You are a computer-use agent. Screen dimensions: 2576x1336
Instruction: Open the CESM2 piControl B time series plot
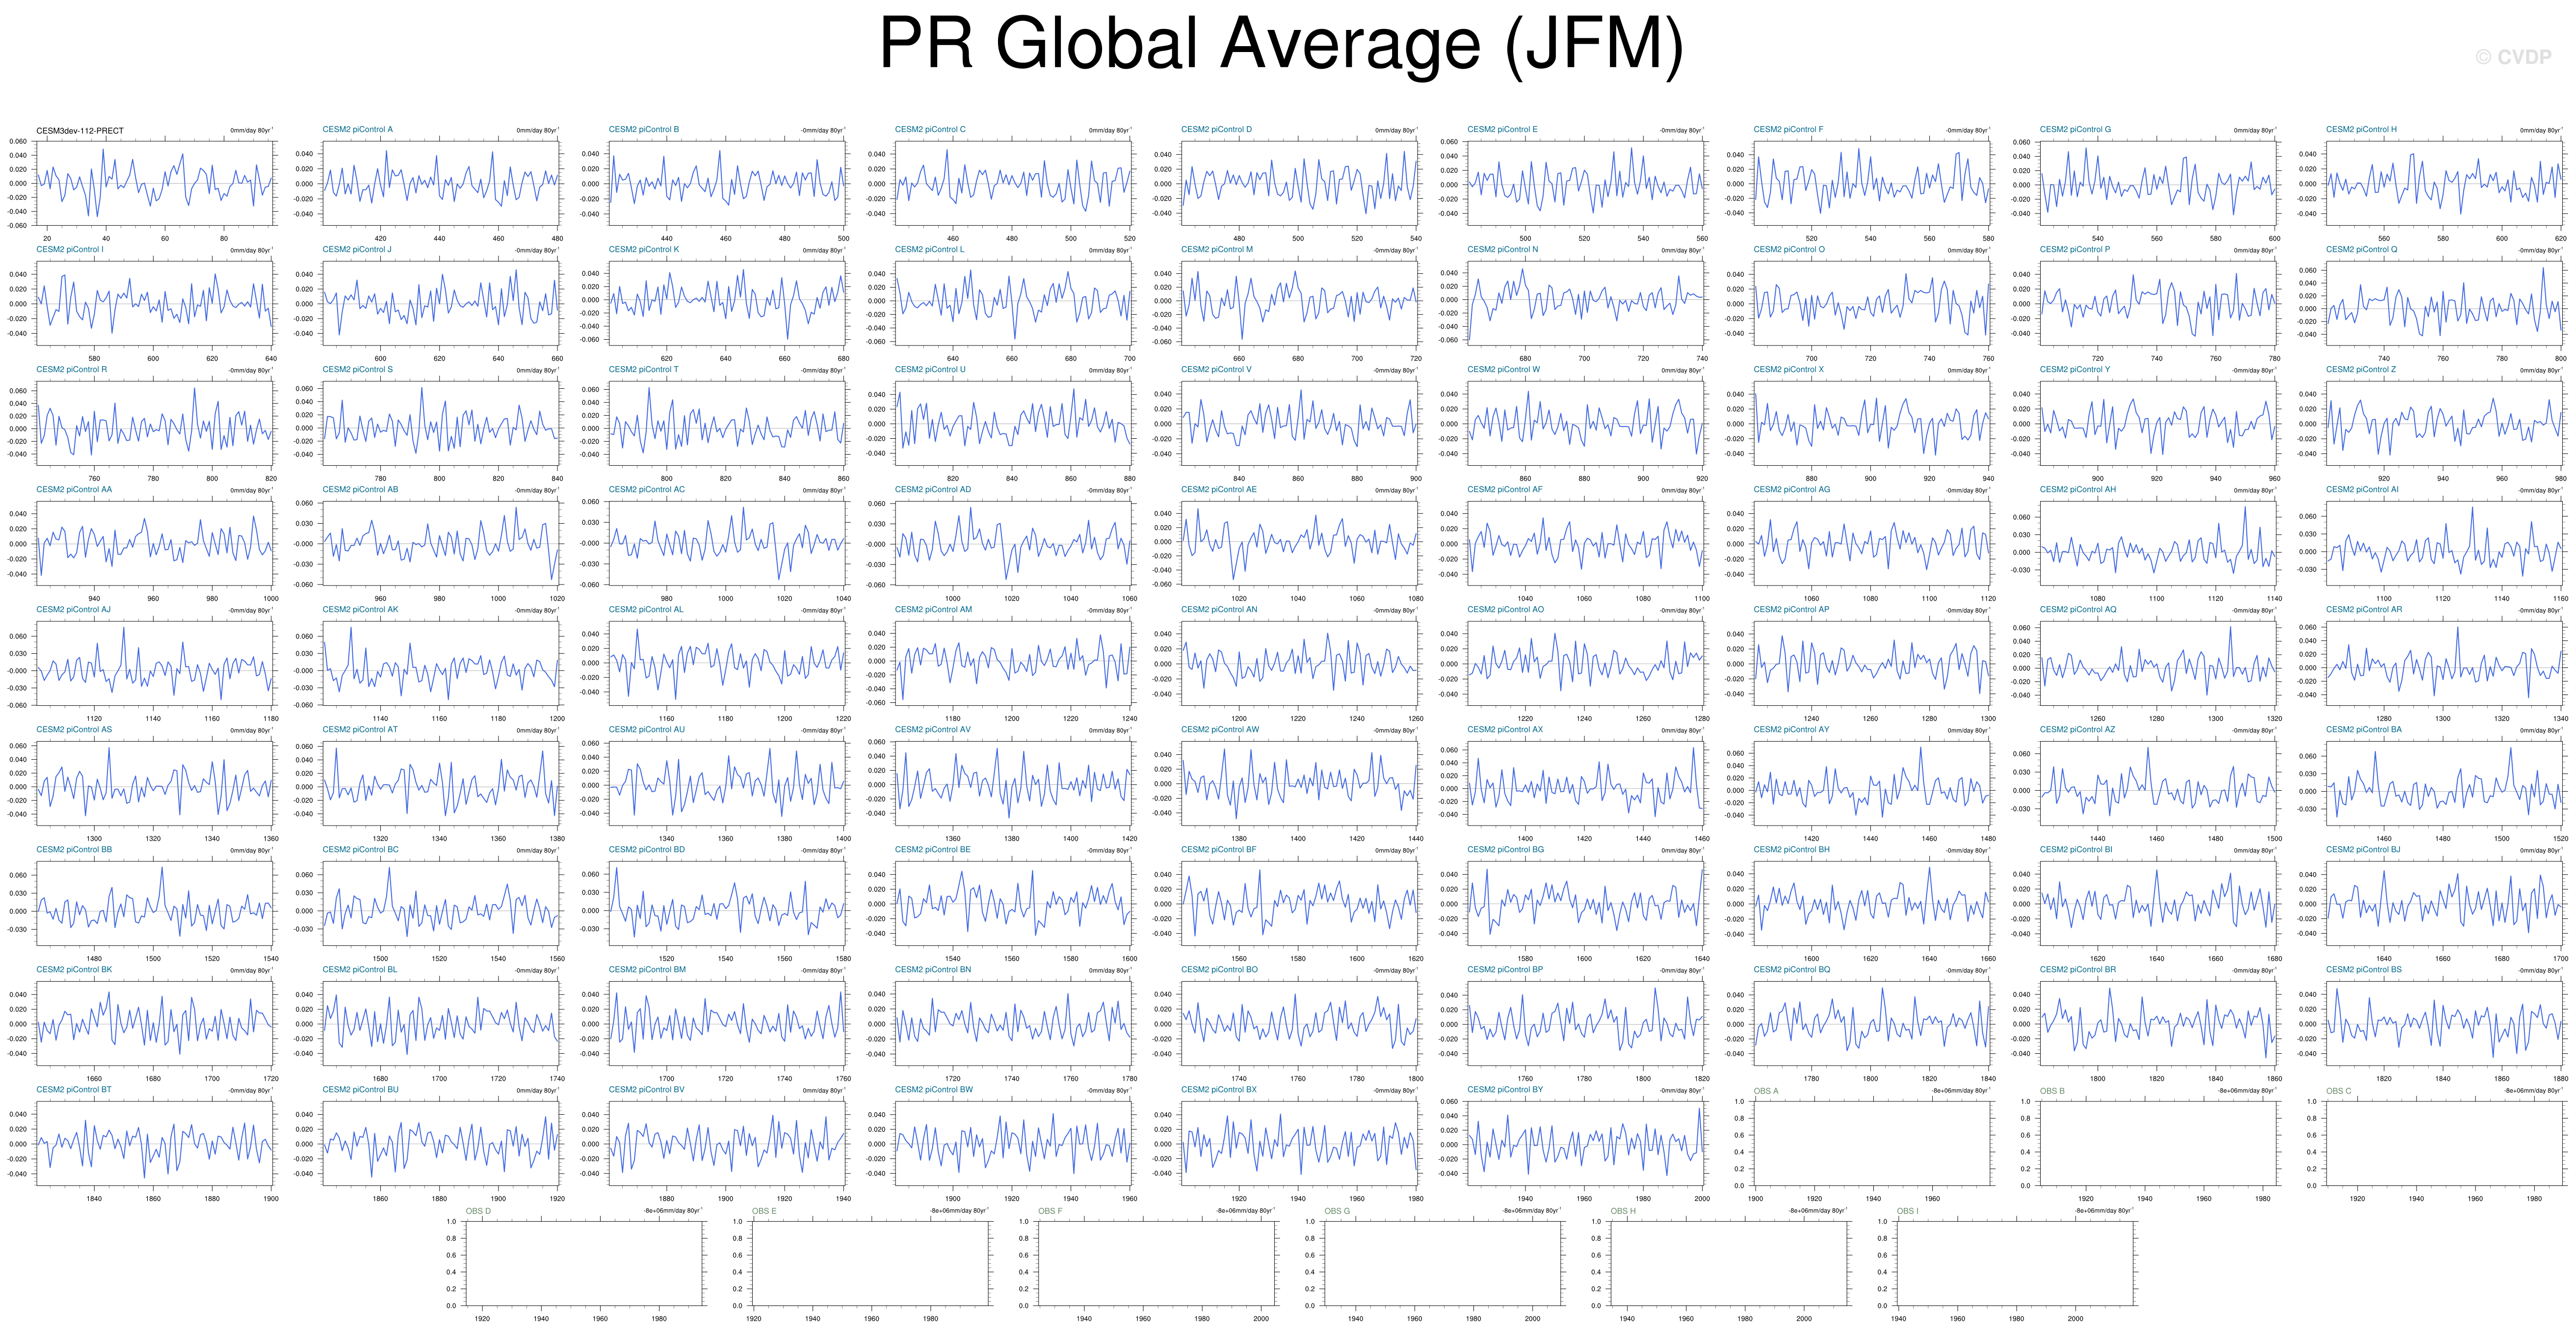(727, 183)
